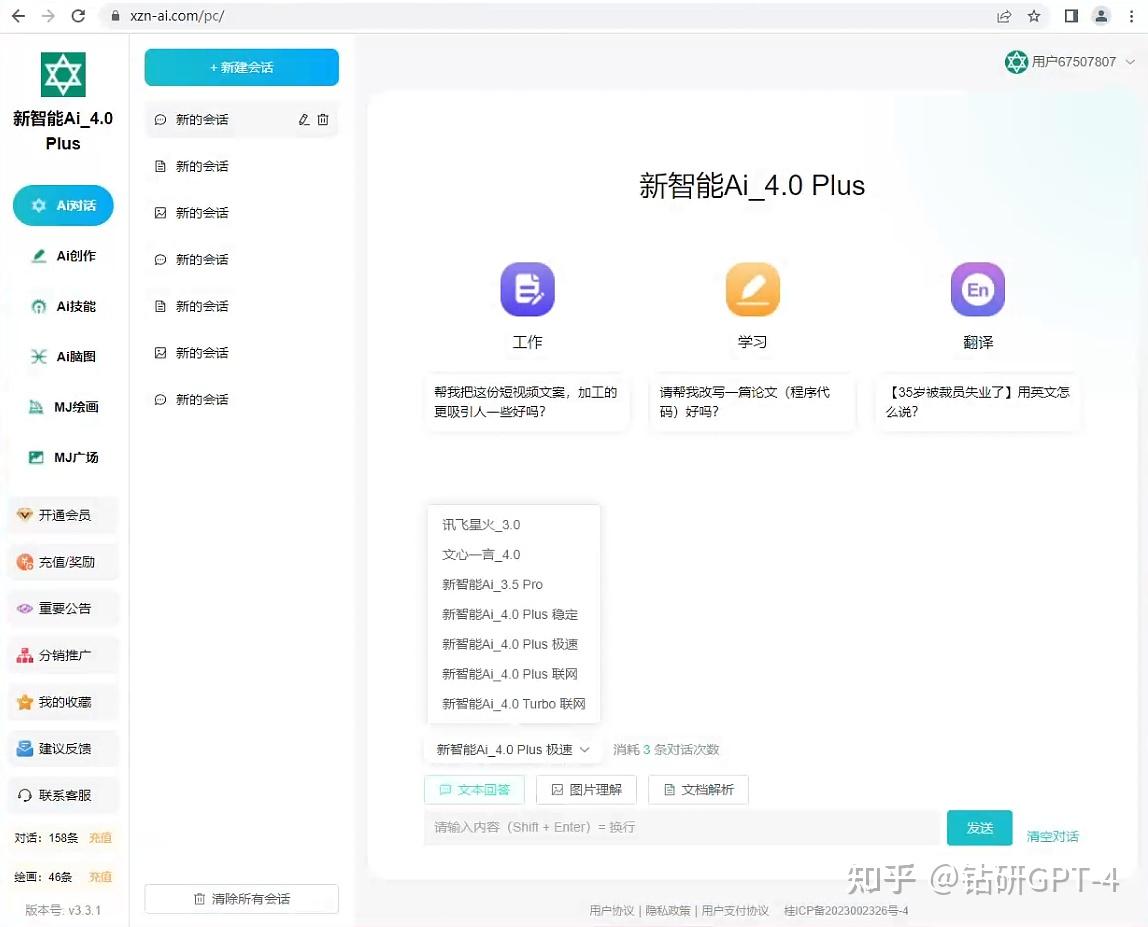Click 清空对话 clear conversation link

[1052, 836]
